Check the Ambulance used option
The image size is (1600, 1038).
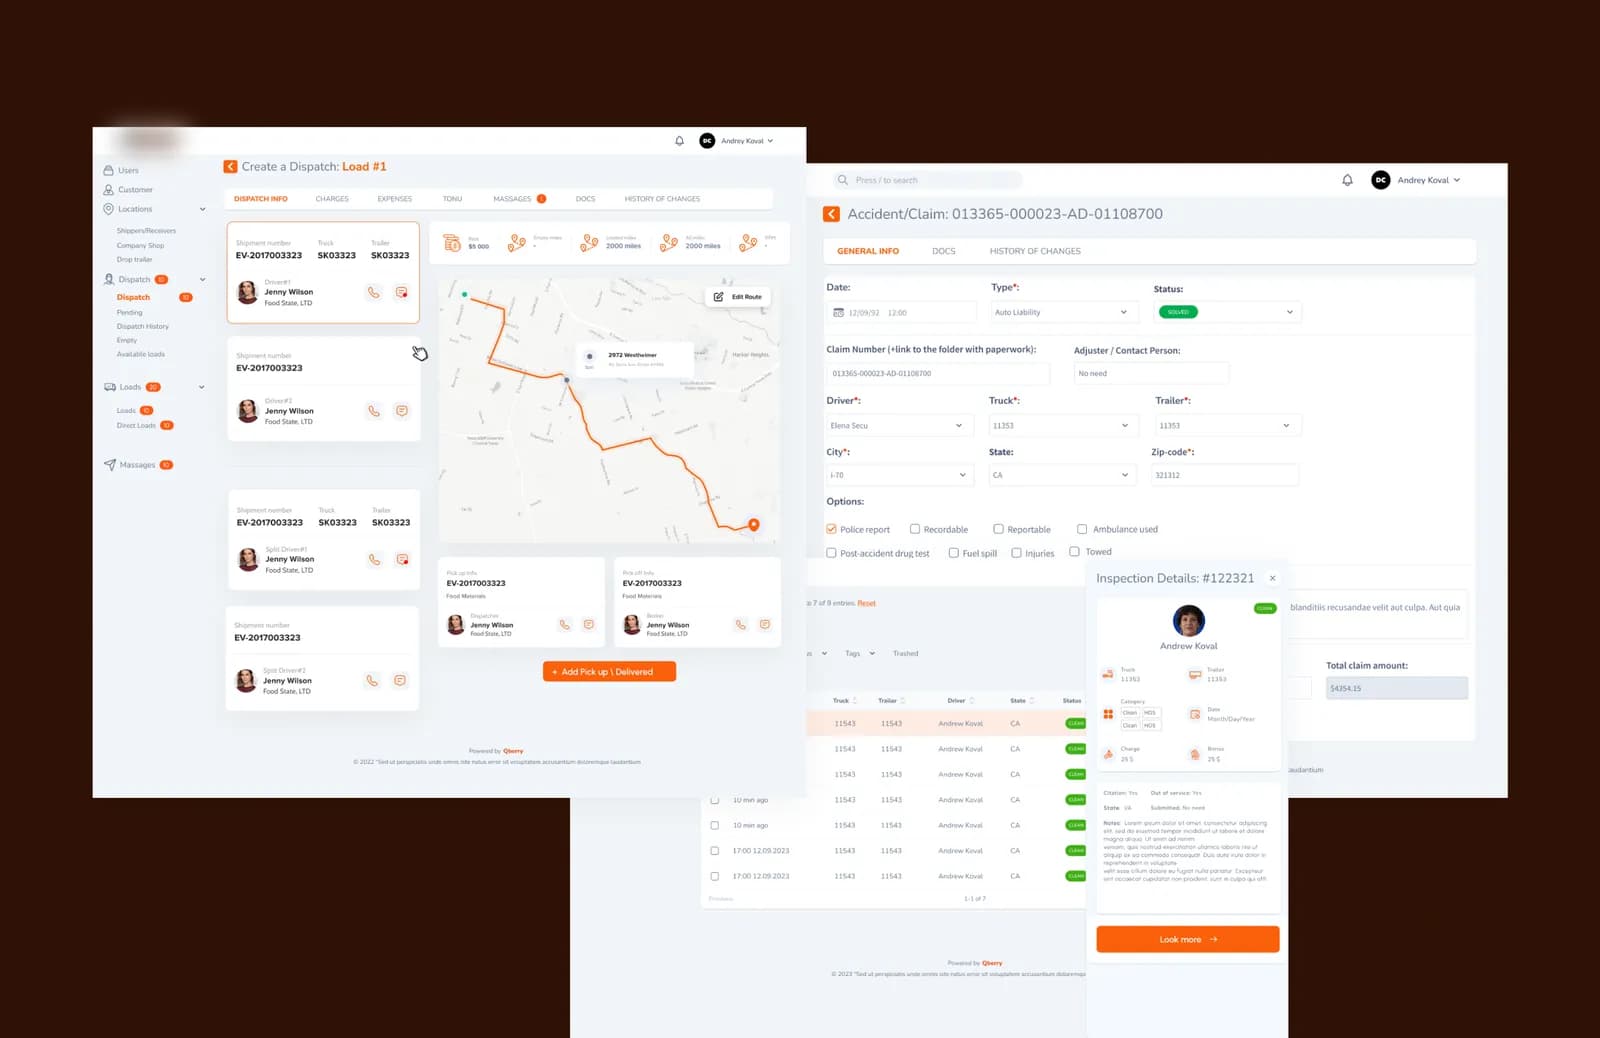[x=1081, y=529]
